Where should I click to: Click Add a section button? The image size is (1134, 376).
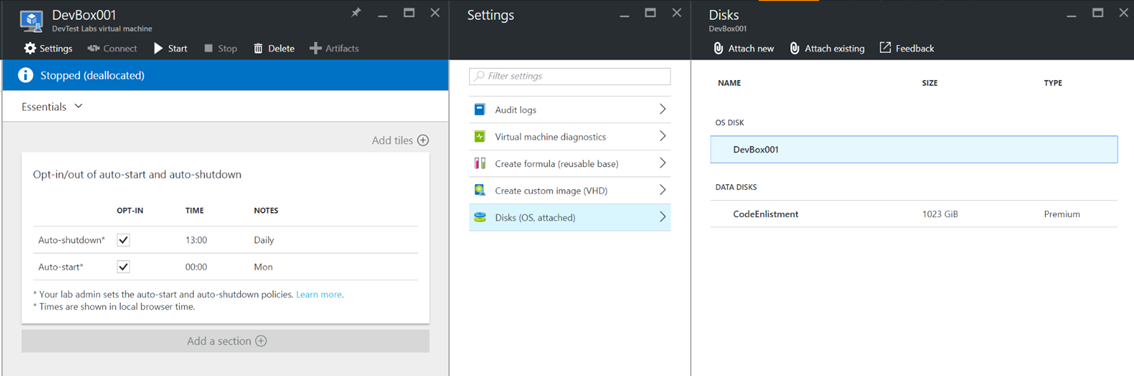[226, 341]
